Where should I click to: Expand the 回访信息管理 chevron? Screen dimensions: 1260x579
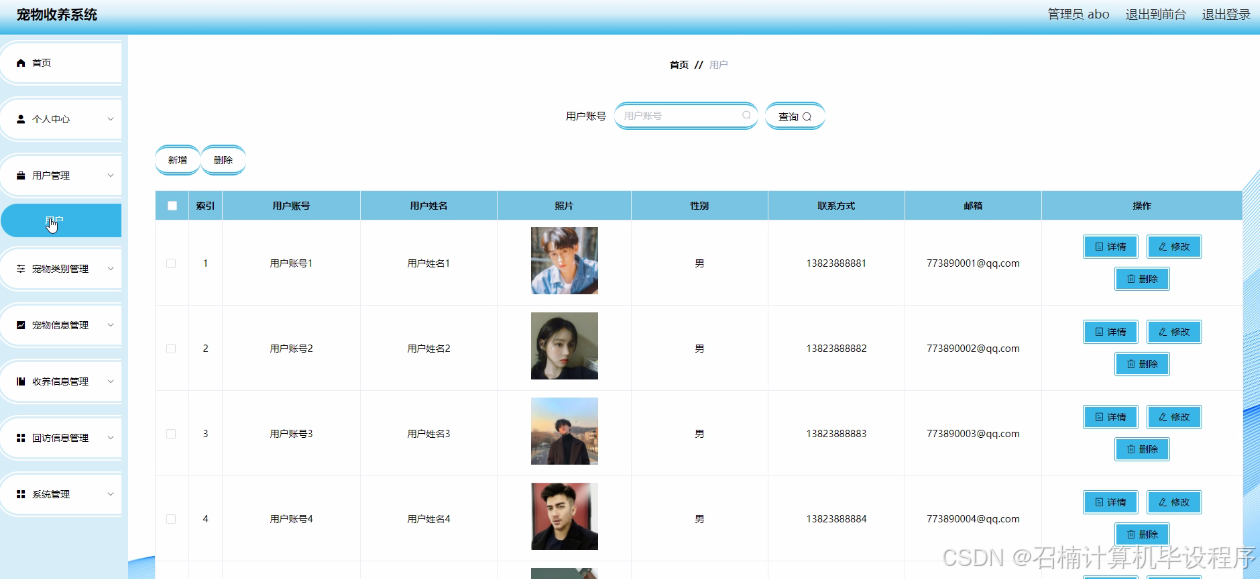pyautogui.click(x=110, y=438)
